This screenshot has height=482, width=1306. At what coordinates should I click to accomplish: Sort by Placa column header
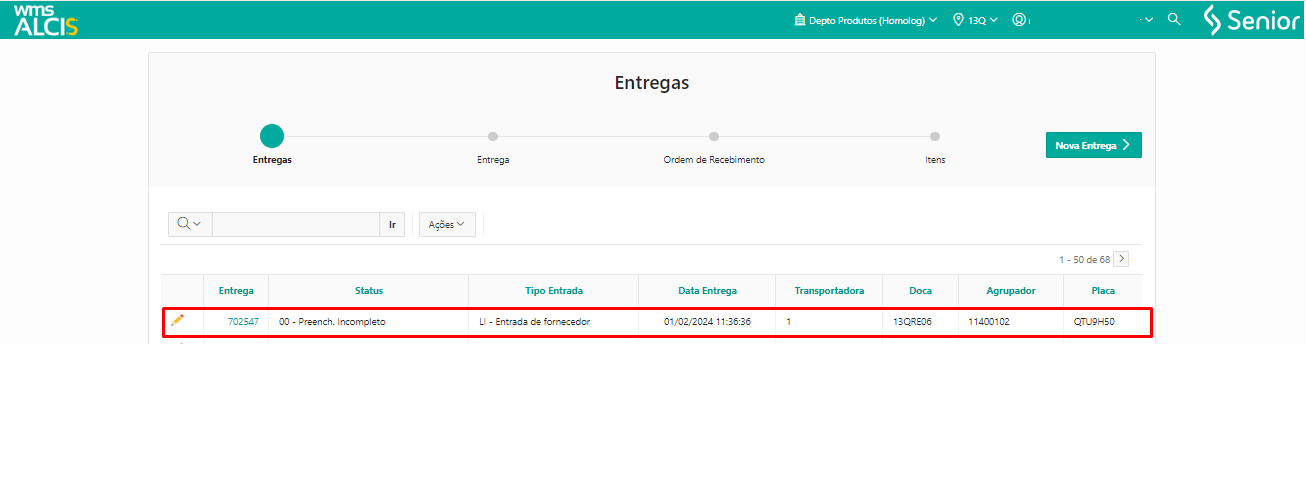(1103, 291)
